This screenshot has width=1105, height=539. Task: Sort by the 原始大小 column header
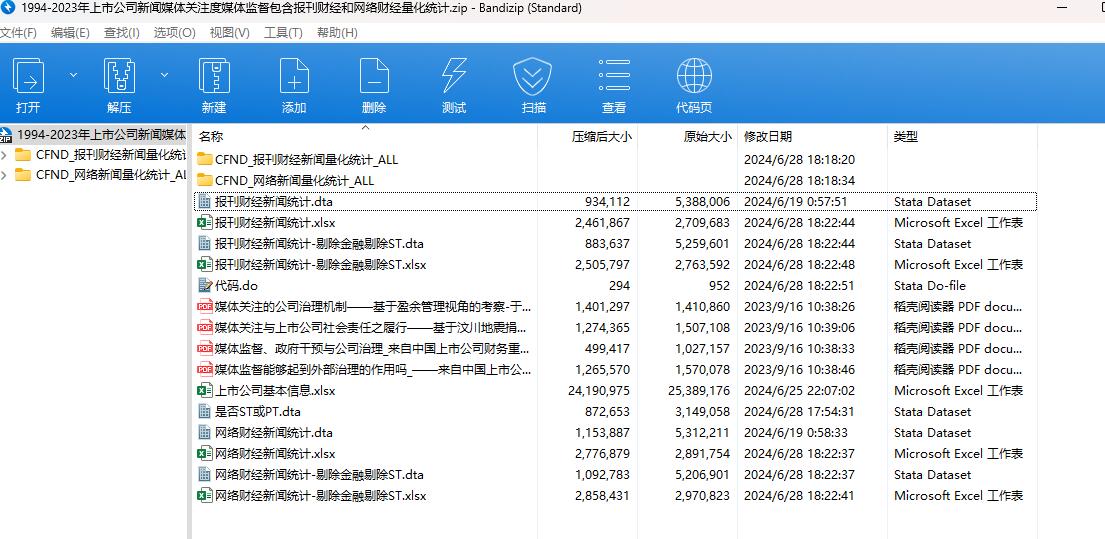(708, 137)
